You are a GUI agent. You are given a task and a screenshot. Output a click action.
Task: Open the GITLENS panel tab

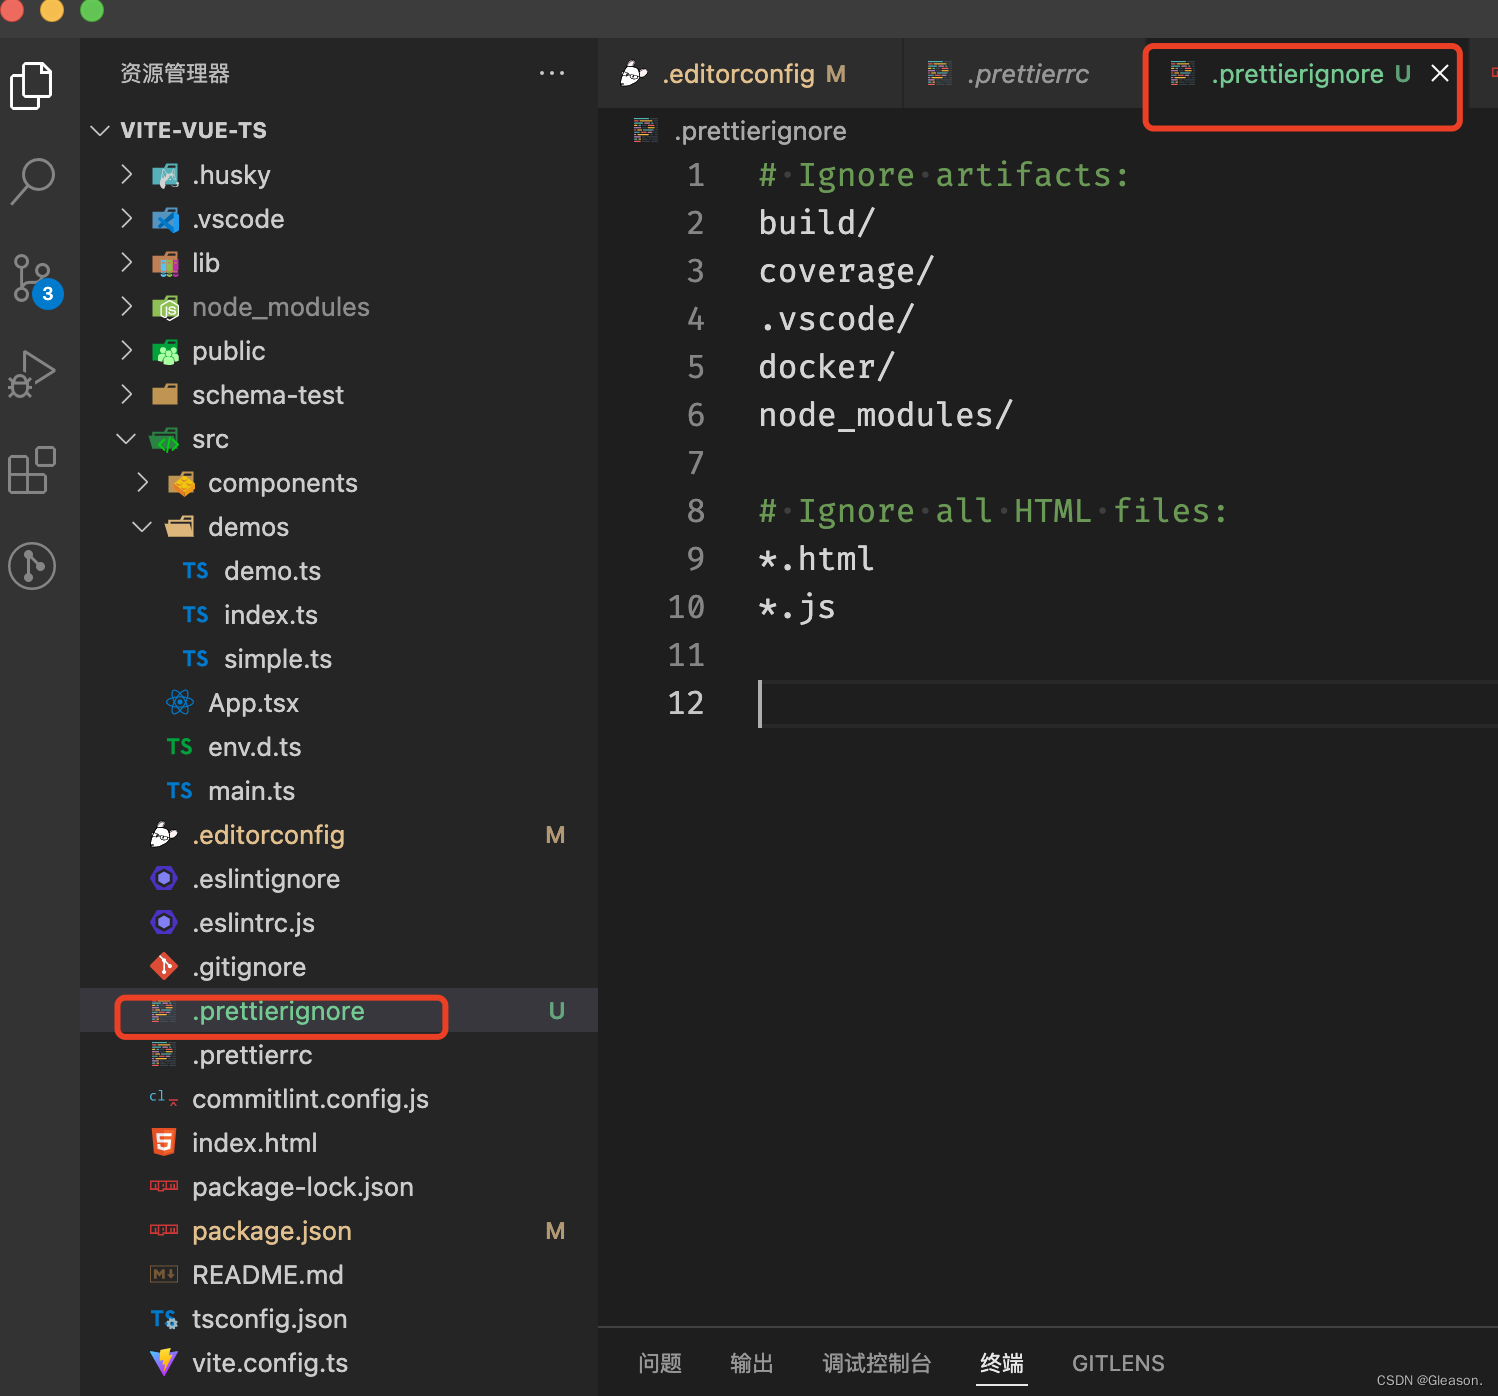click(x=1118, y=1363)
